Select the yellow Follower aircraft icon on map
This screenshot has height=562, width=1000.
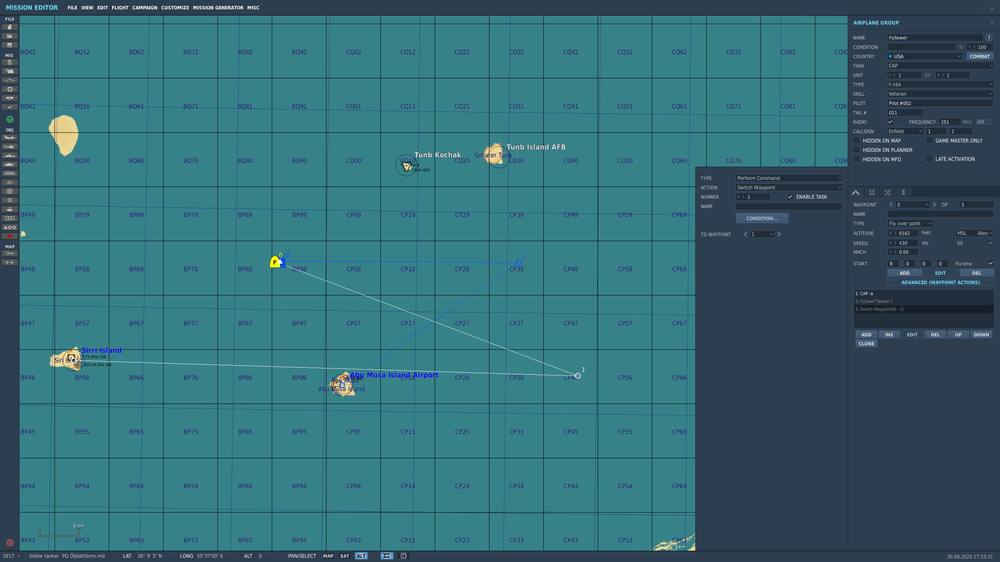(275, 262)
